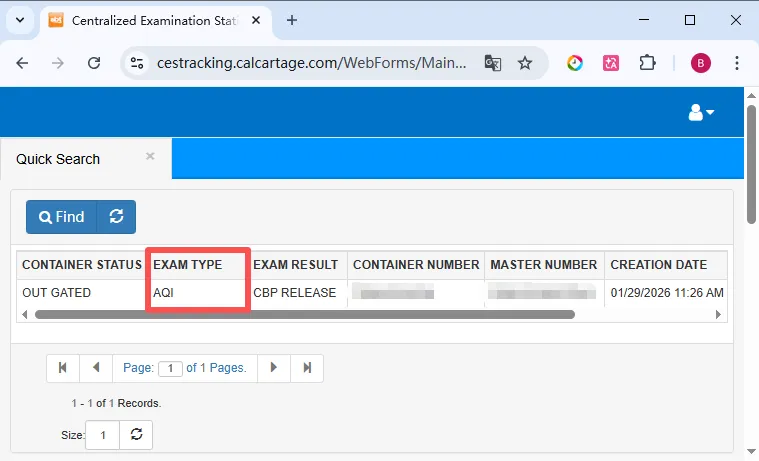759x461 pixels.
Task: Open the browser tab search dropdown
Action: pyautogui.click(x=20, y=20)
